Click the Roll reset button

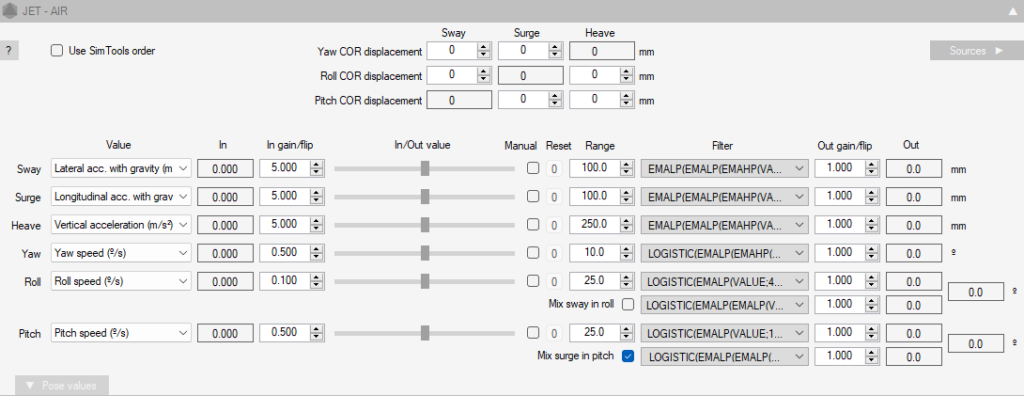pos(553,281)
